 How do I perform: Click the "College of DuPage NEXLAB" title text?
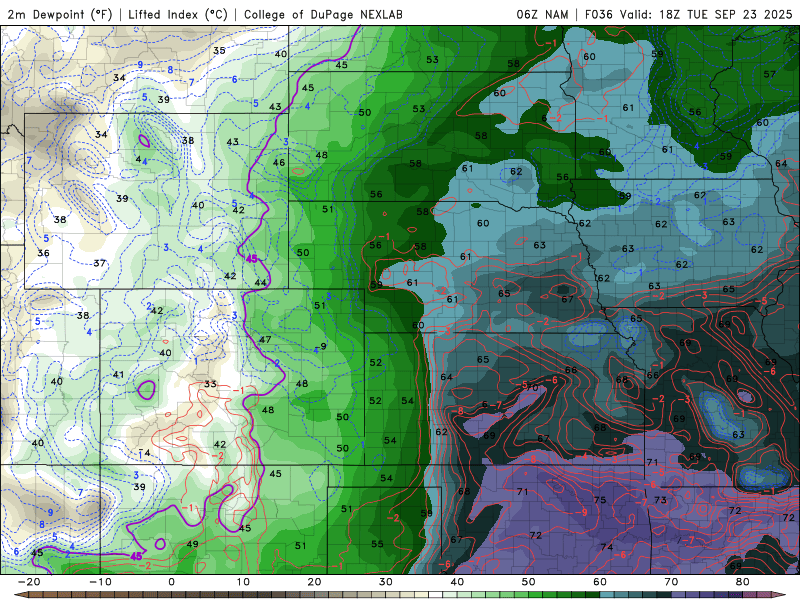(x=323, y=14)
